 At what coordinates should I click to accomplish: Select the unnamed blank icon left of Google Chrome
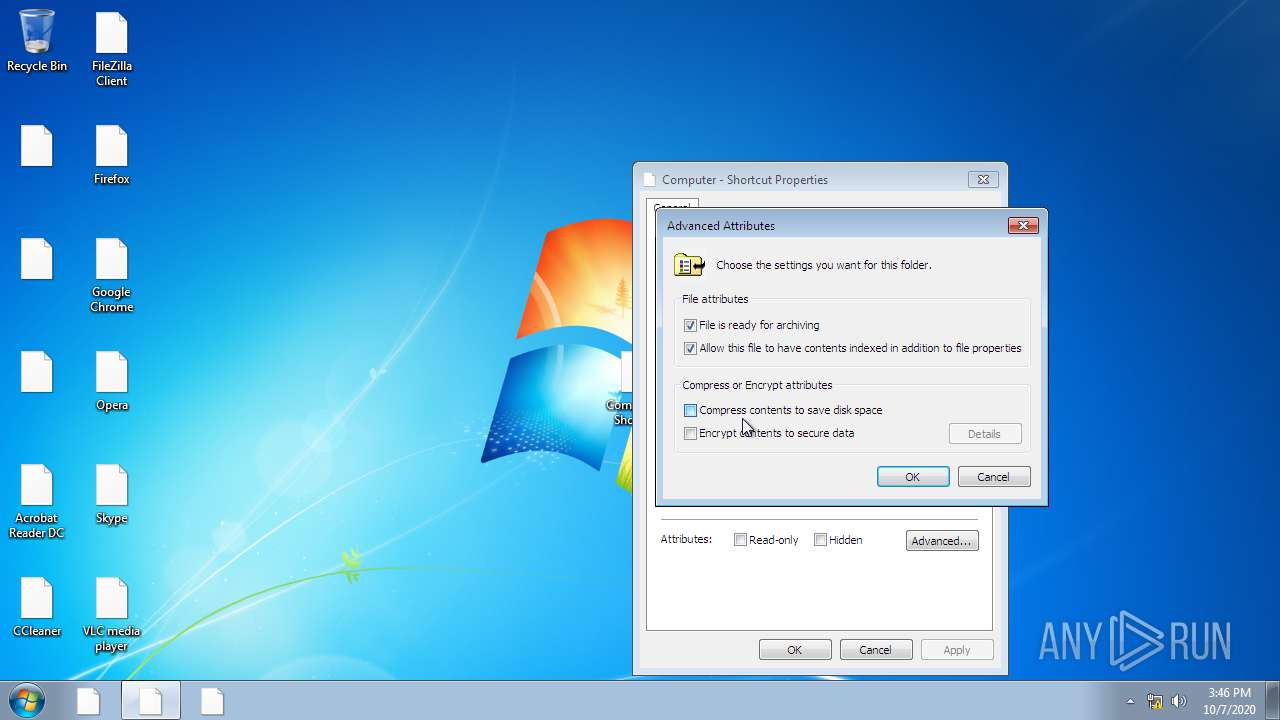(x=37, y=259)
